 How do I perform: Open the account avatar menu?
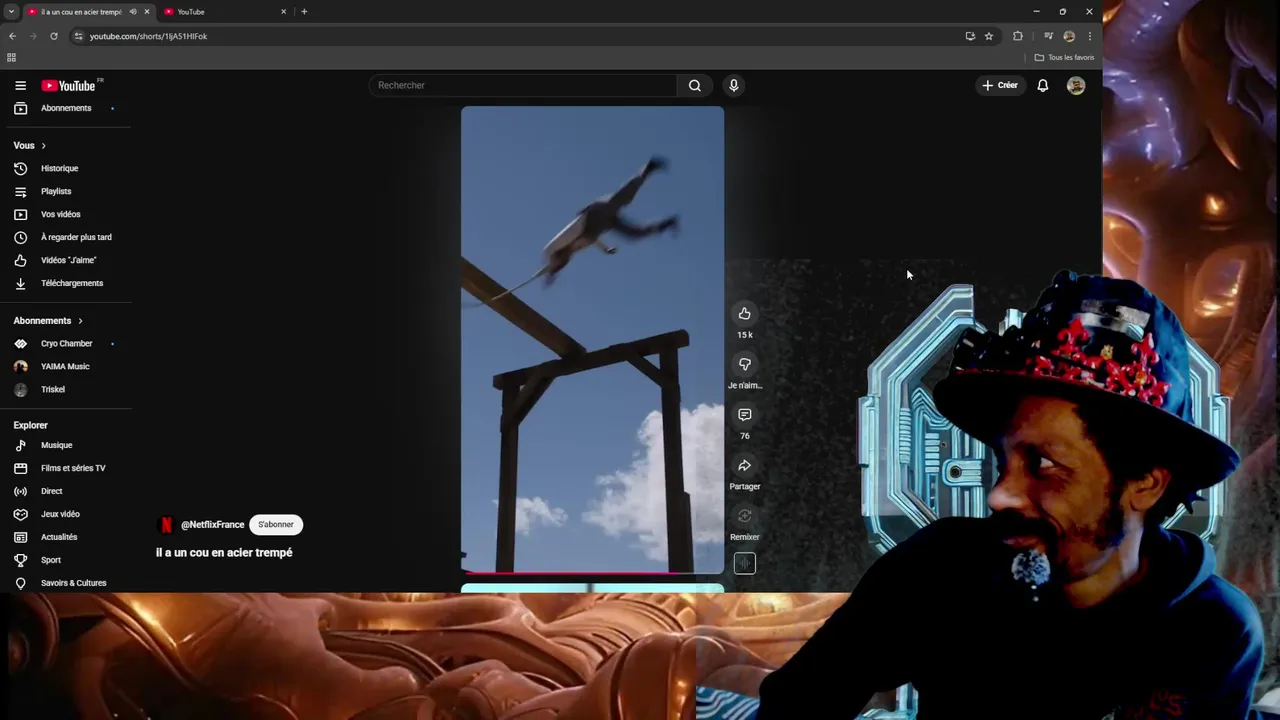pyautogui.click(x=1076, y=85)
